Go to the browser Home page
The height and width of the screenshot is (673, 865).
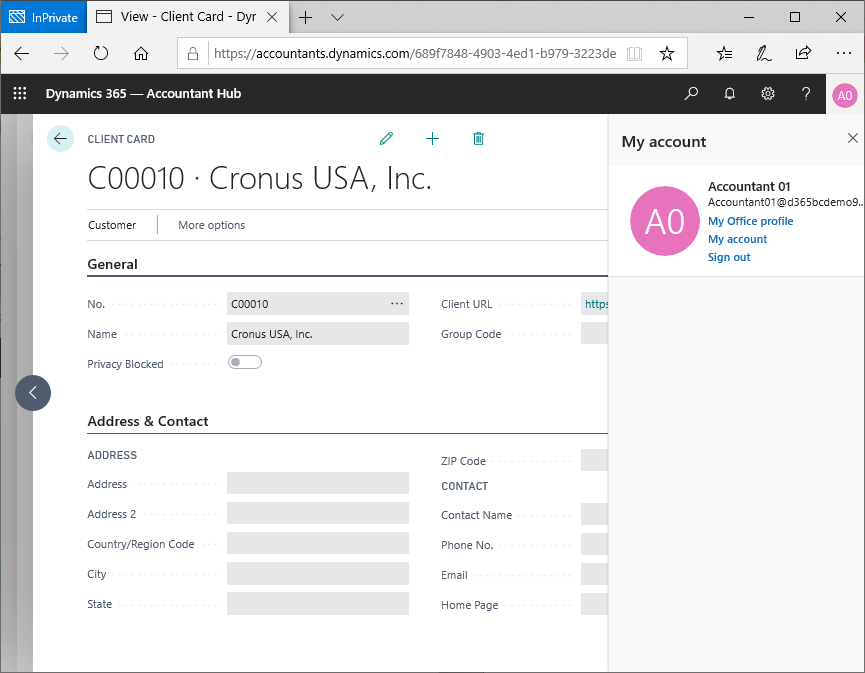tap(141, 54)
